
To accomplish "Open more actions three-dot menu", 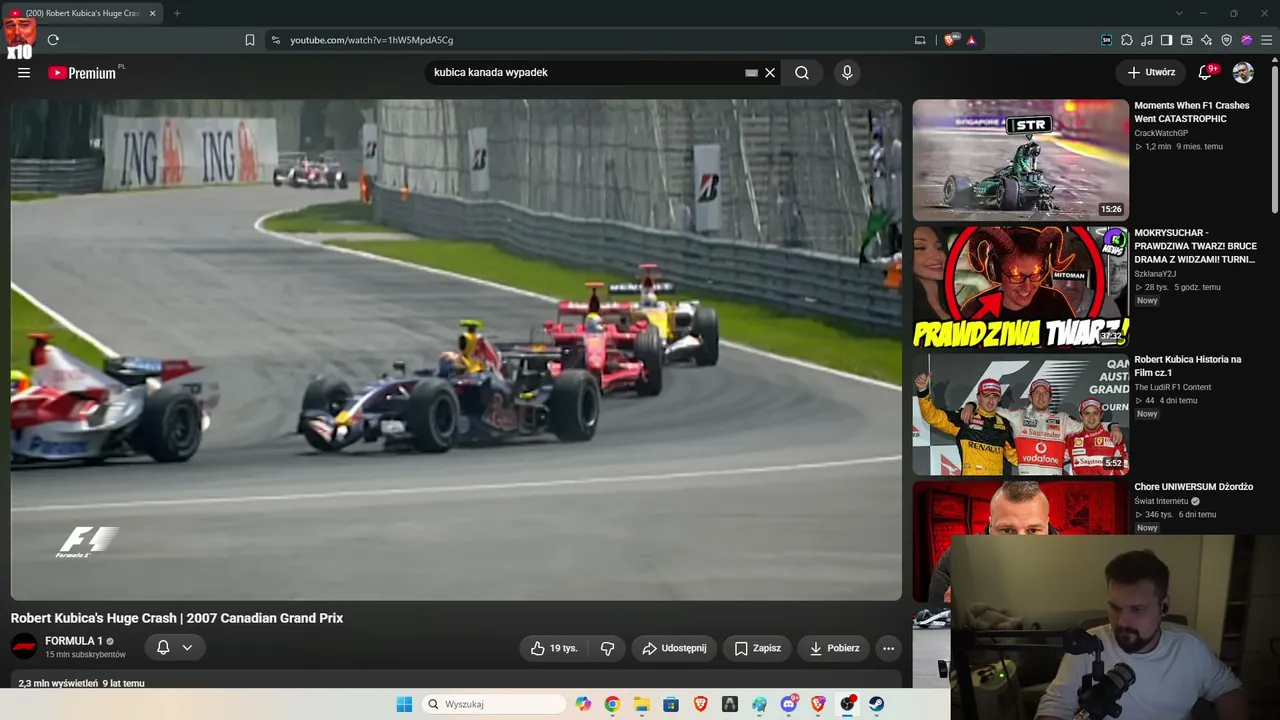I will (x=888, y=648).
